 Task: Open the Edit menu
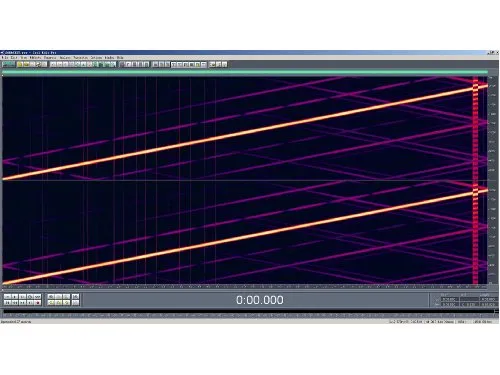(14, 57)
